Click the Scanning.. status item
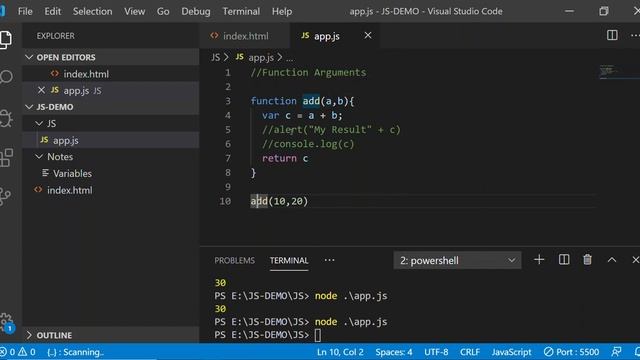The width and height of the screenshot is (640, 360). click(76, 352)
